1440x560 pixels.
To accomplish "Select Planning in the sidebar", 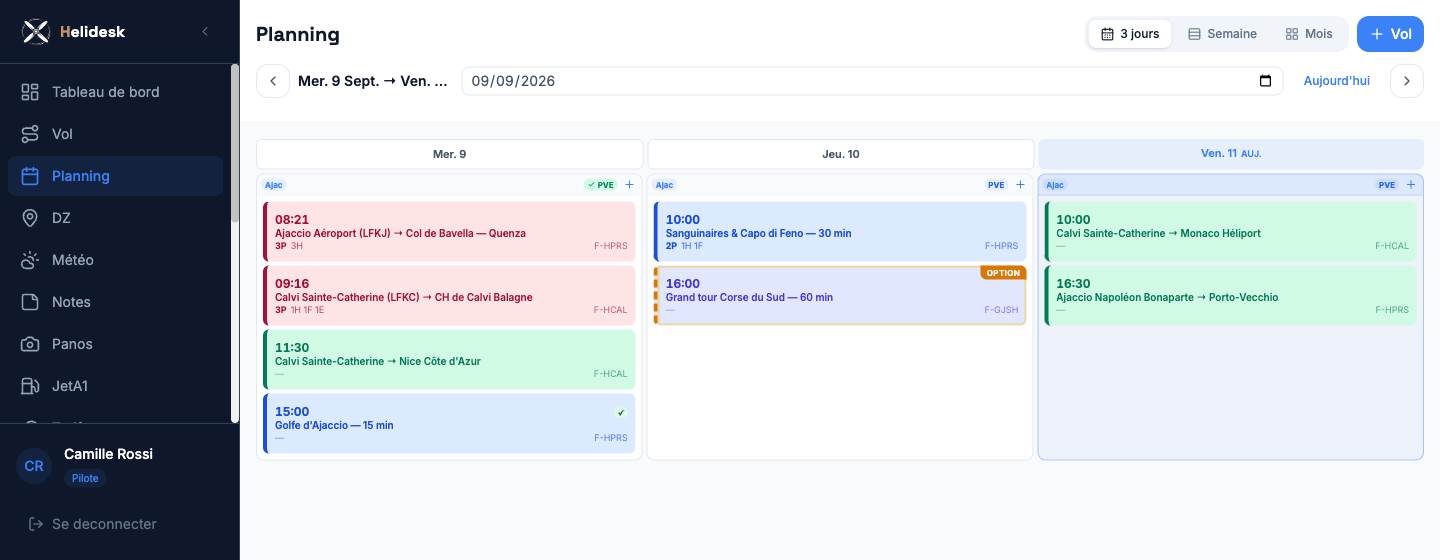I will click(115, 176).
